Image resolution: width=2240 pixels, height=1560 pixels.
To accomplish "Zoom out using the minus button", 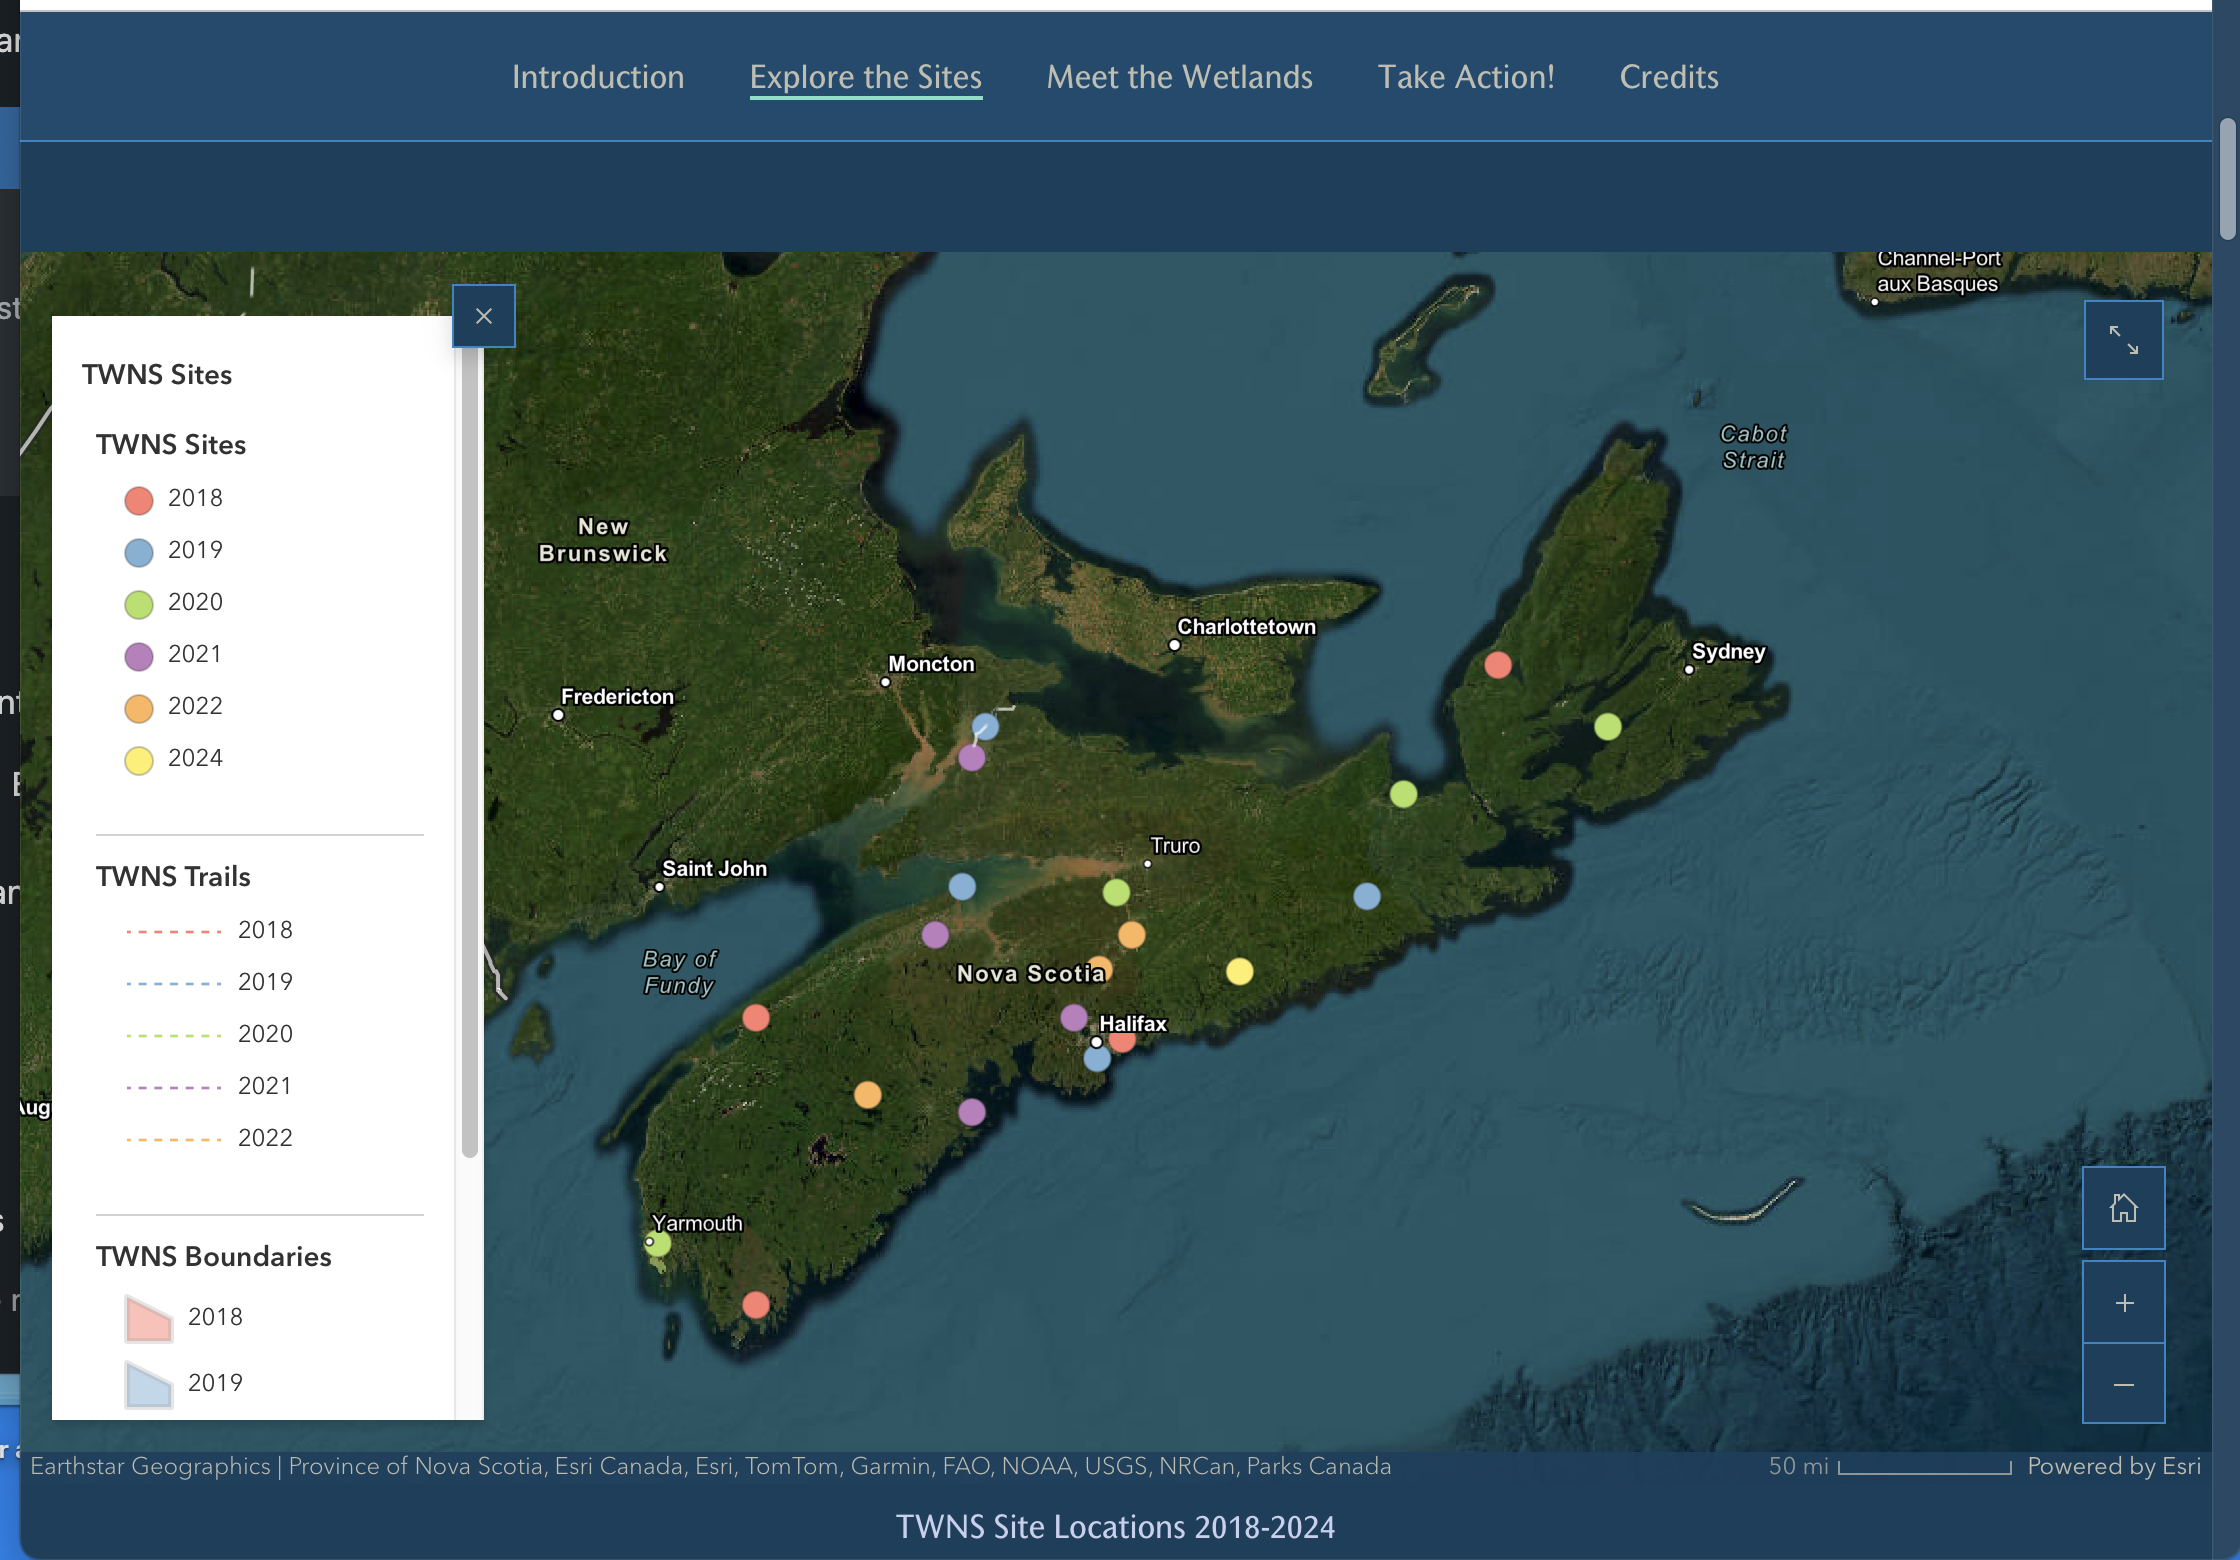I will click(2123, 1383).
